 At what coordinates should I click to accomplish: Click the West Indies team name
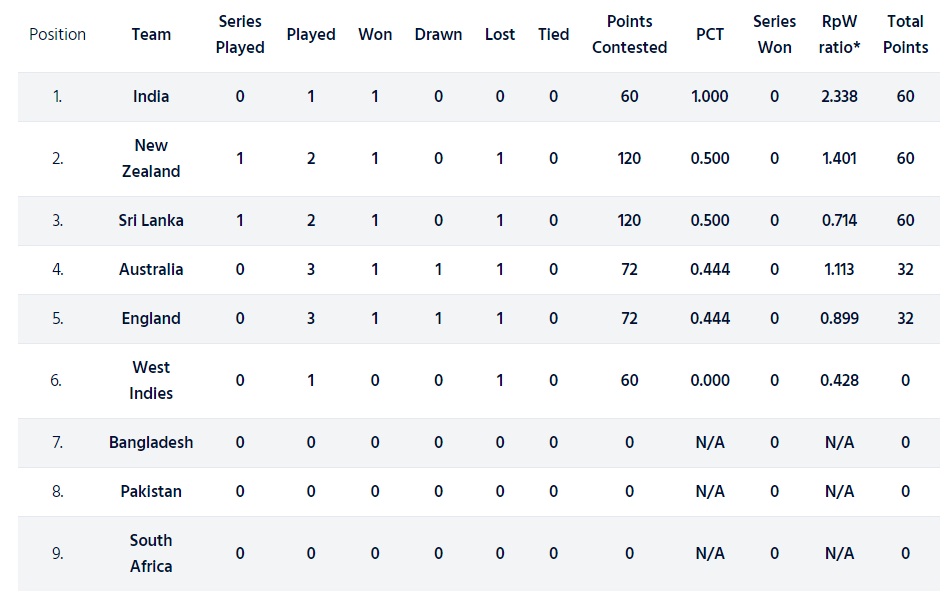(x=151, y=380)
